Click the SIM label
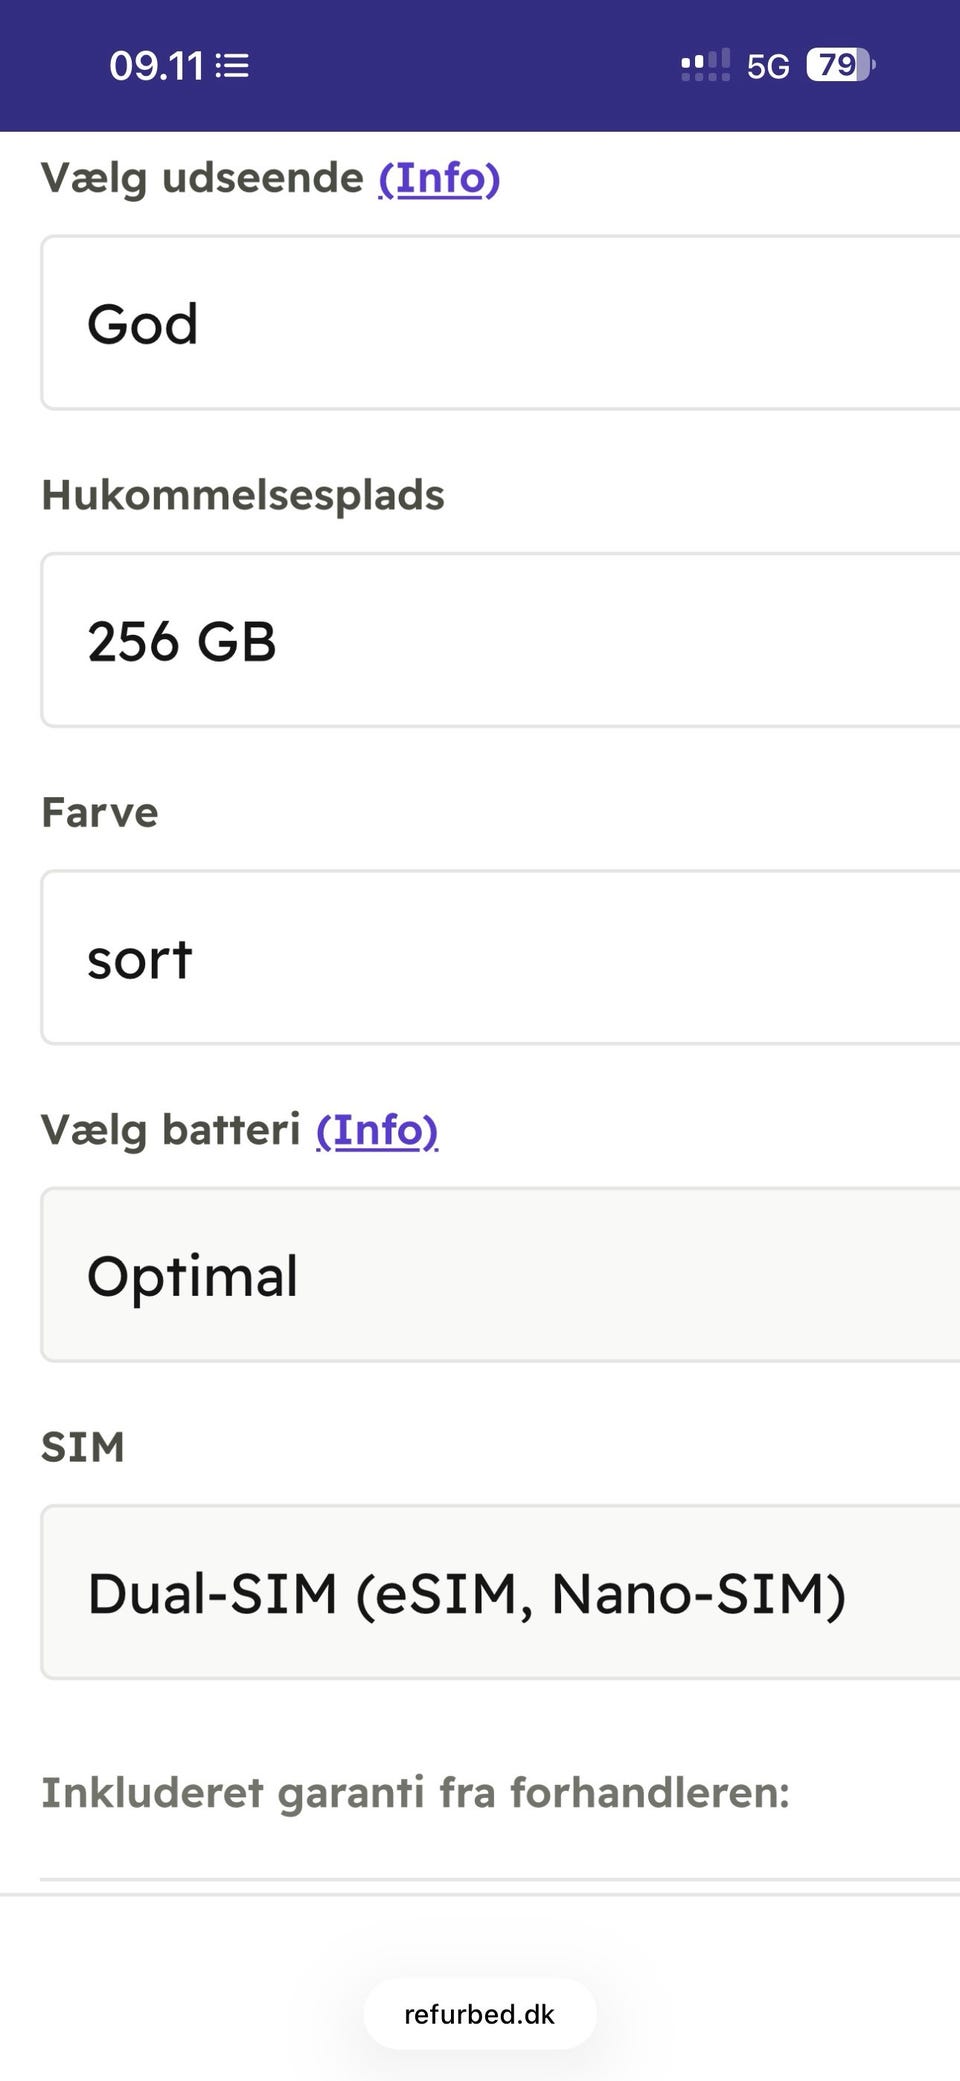Screen dimensions: 960x2081 click(x=83, y=1447)
